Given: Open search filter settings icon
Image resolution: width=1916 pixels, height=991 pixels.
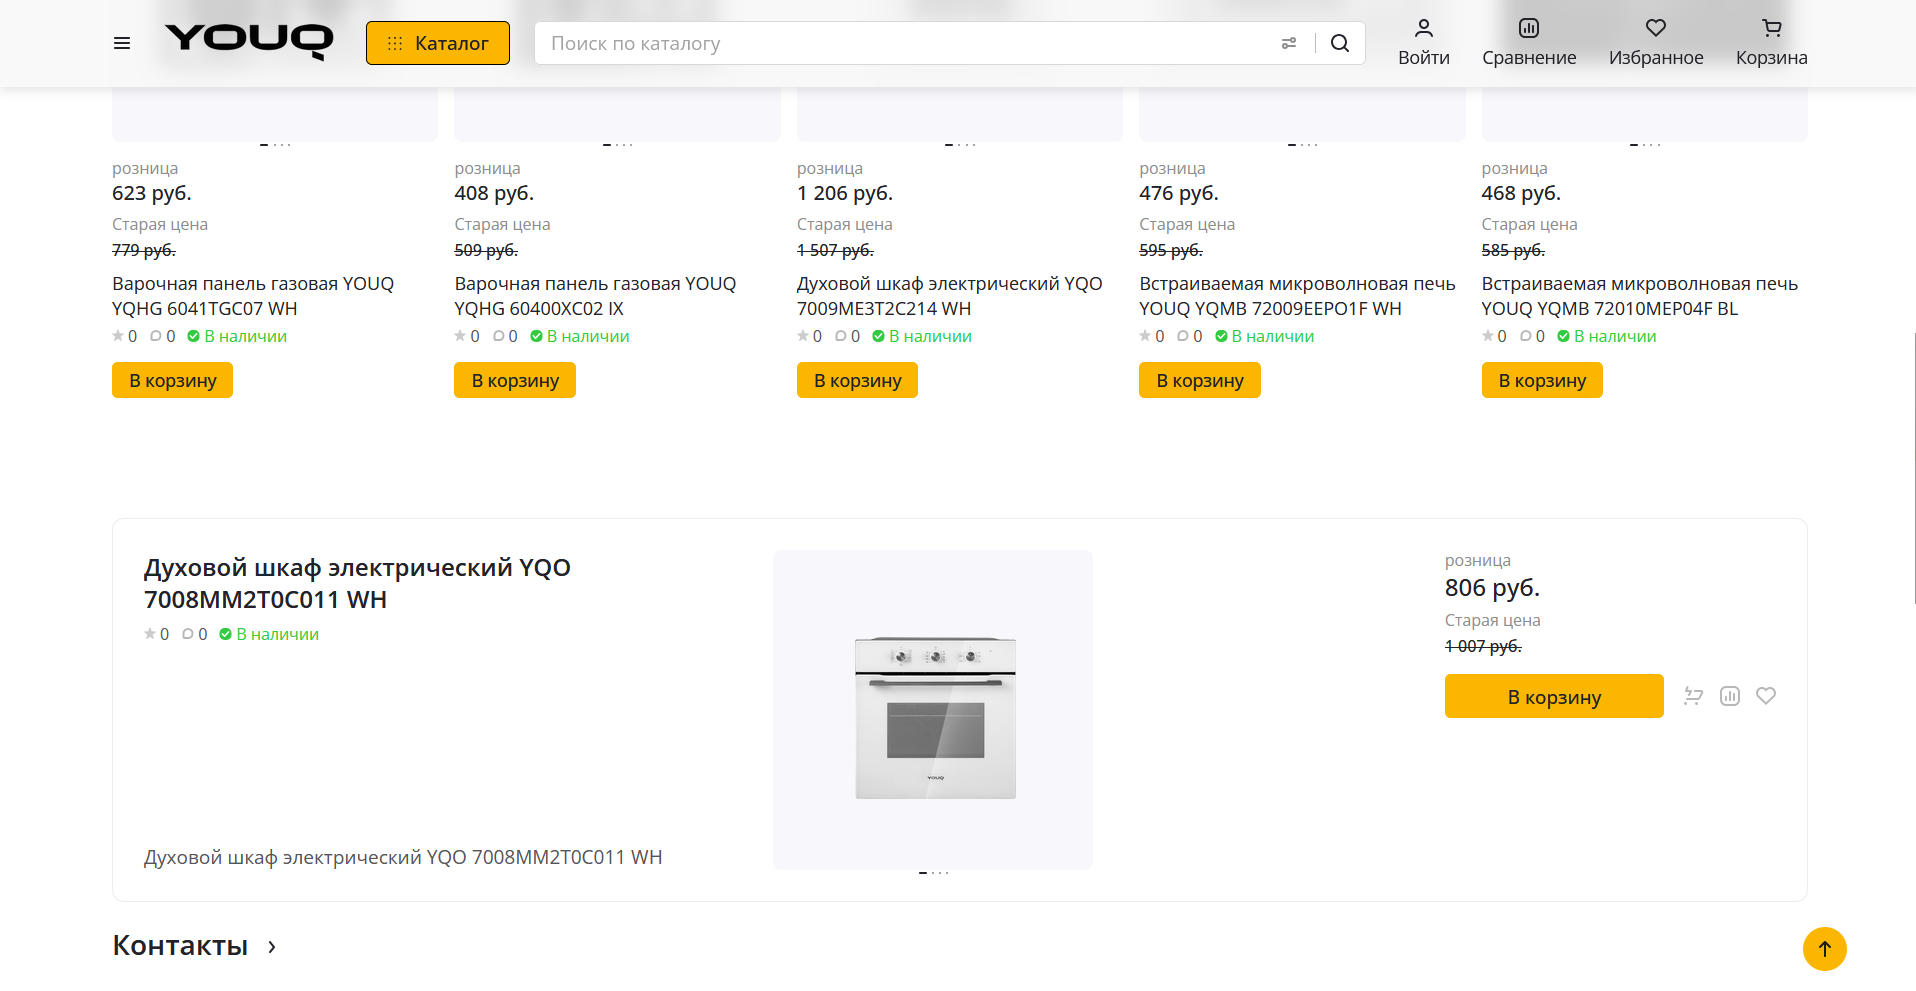Looking at the screenshot, I should coord(1289,43).
